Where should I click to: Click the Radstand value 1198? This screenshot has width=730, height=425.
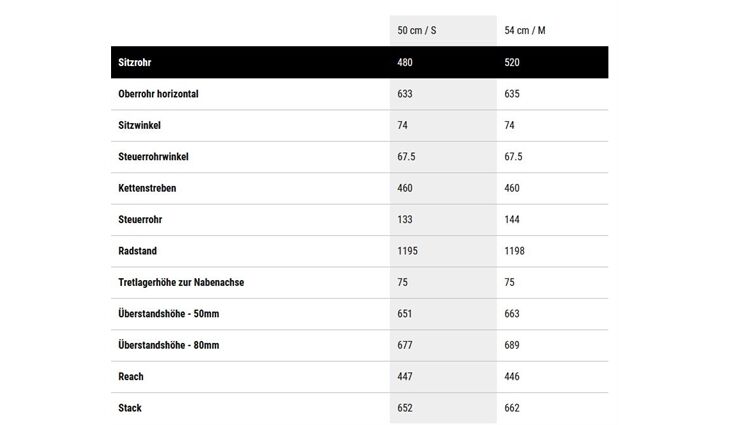click(x=514, y=251)
